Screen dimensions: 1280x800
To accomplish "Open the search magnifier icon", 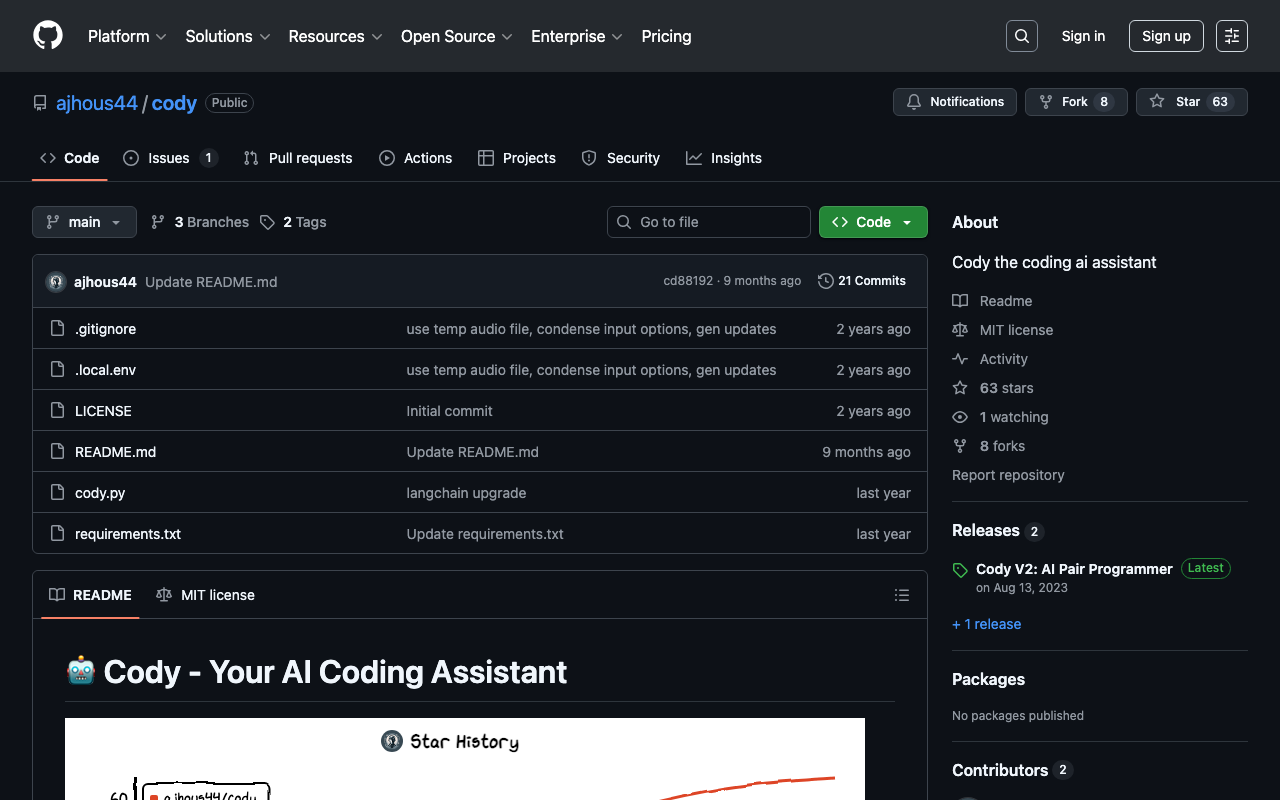I will point(1021,36).
